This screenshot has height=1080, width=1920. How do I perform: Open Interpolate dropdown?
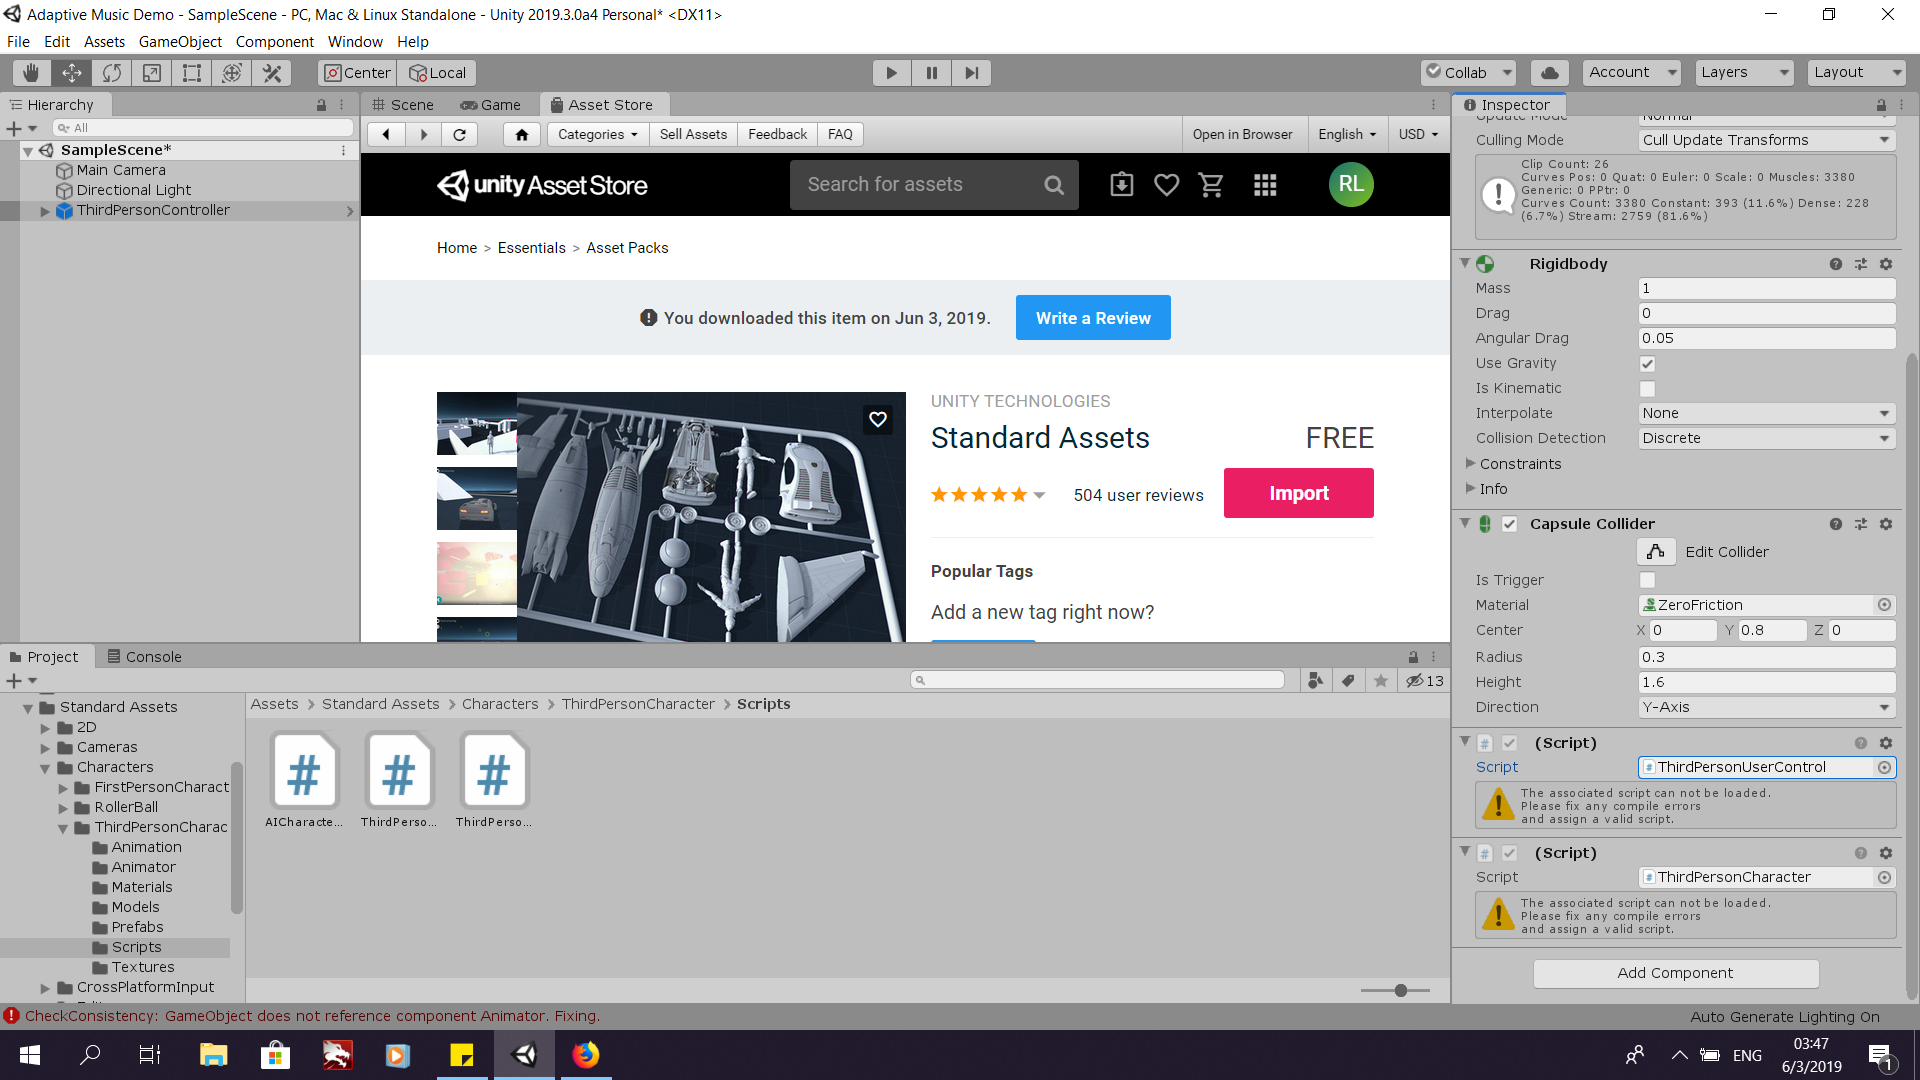[1767, 413]
